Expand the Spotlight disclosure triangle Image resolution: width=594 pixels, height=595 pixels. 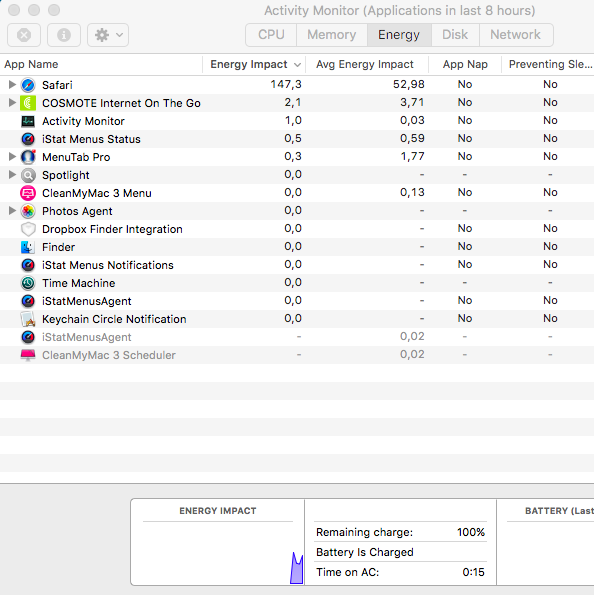[x=12, y=175]
